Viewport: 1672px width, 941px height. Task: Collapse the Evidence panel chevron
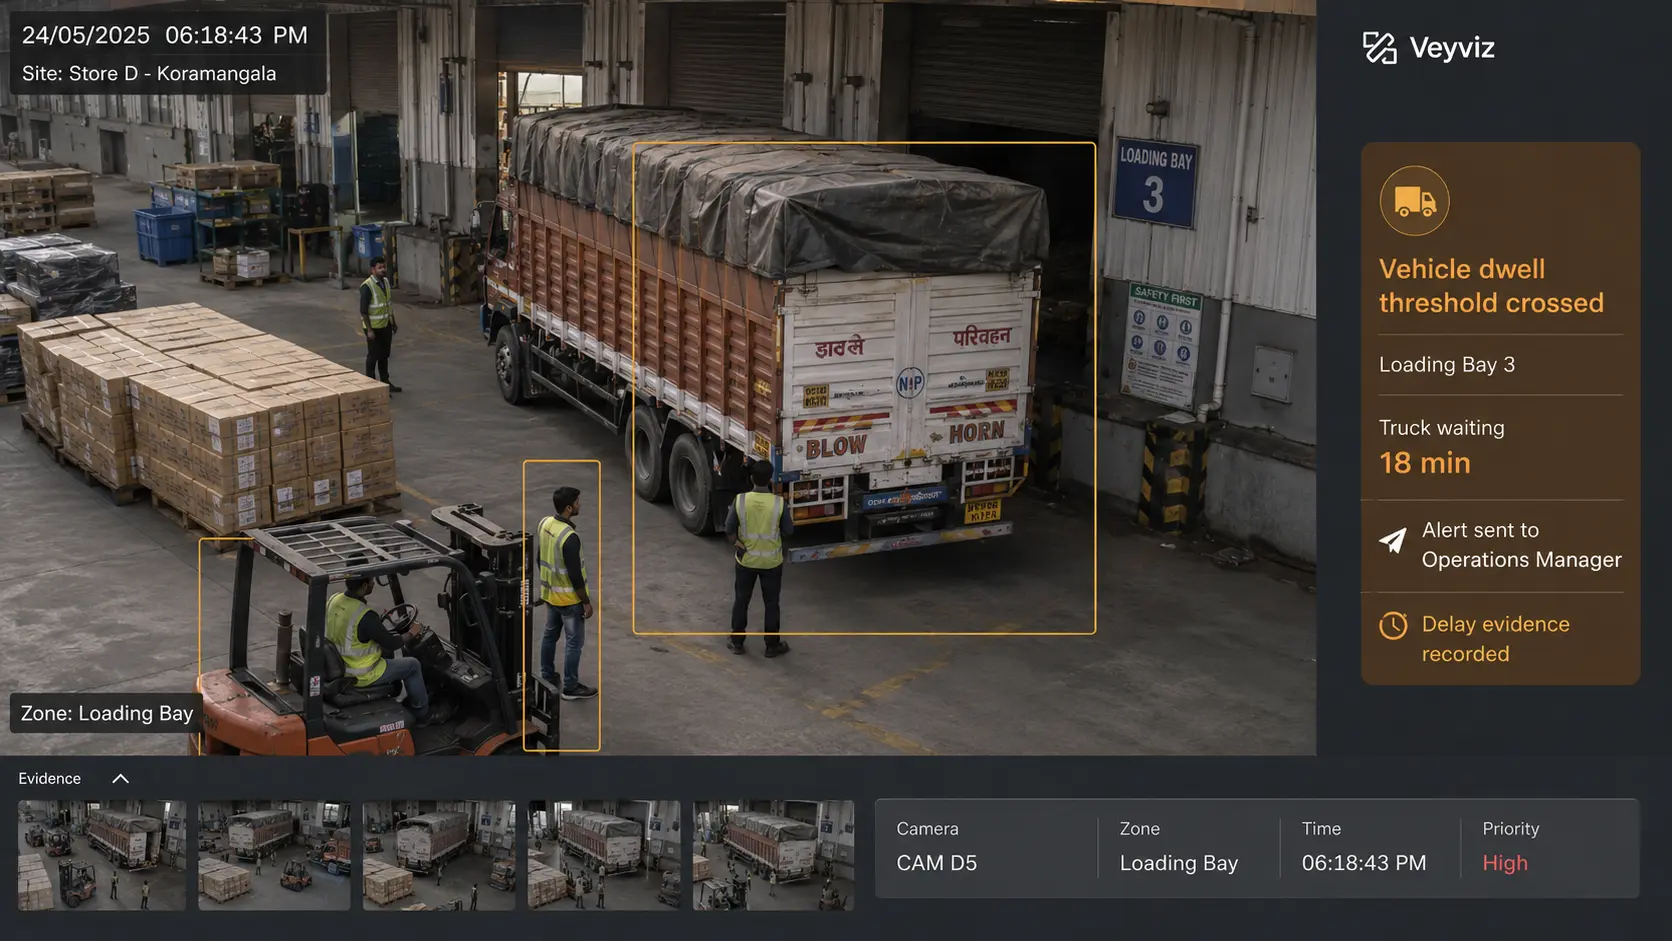pos(120,779)
